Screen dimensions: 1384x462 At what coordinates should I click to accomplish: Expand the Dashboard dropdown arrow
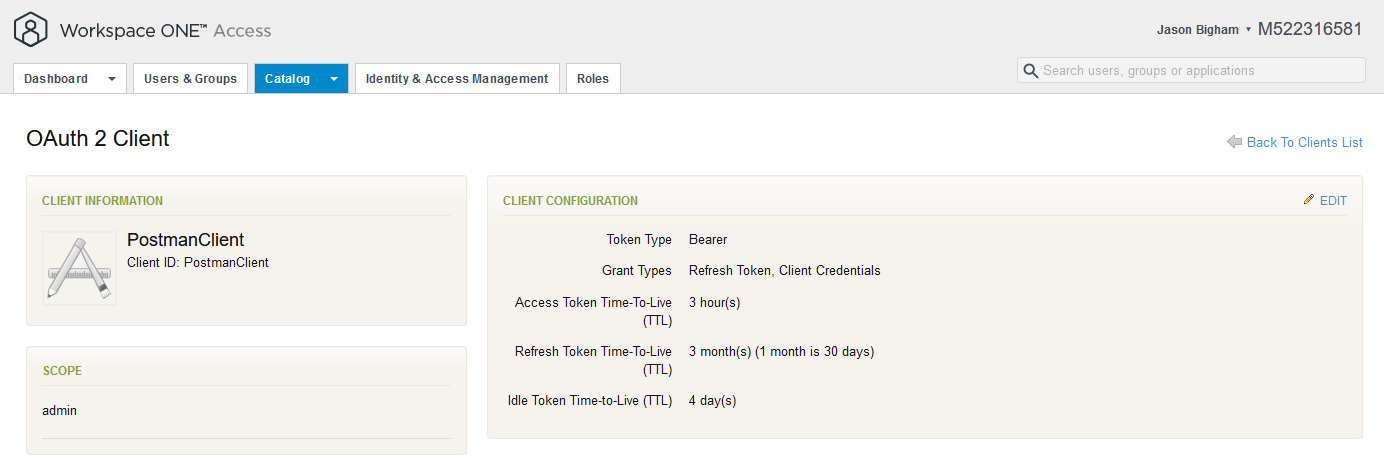coord(112,79)
